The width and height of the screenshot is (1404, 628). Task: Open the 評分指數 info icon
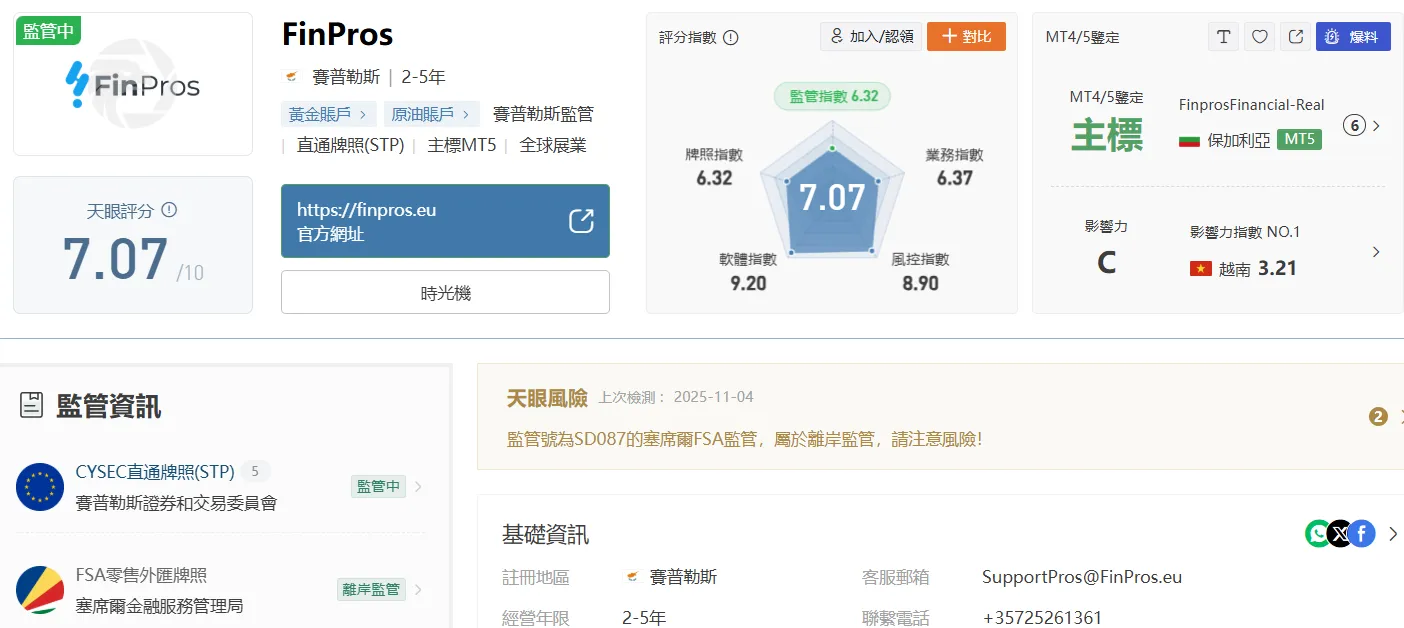tap(731, 37)
